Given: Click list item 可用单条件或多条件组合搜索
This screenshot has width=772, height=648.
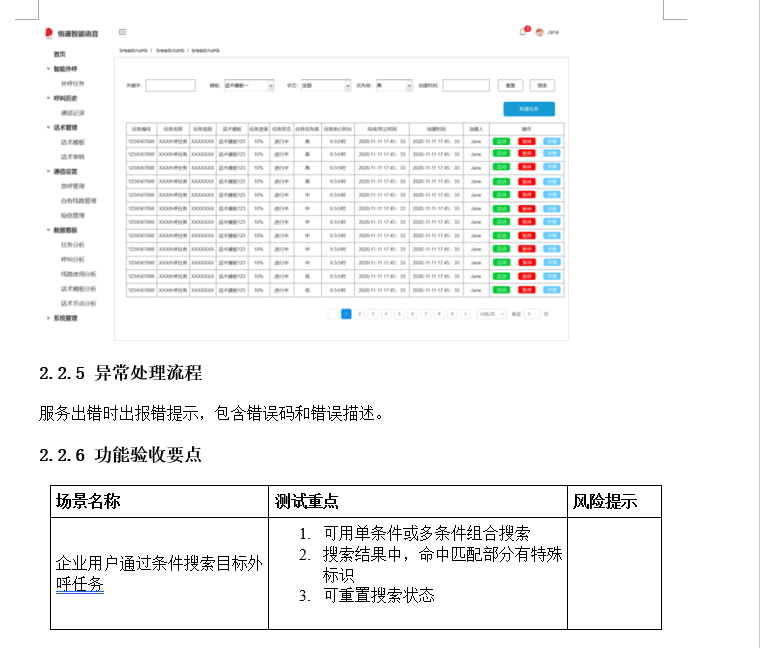Looking at the screenshot, I should coord(426,533).
